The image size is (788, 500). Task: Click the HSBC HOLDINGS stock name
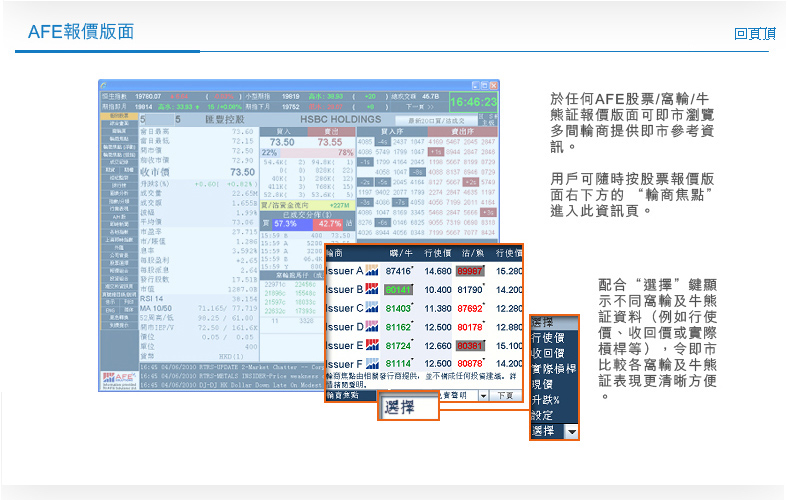[340, 120]
